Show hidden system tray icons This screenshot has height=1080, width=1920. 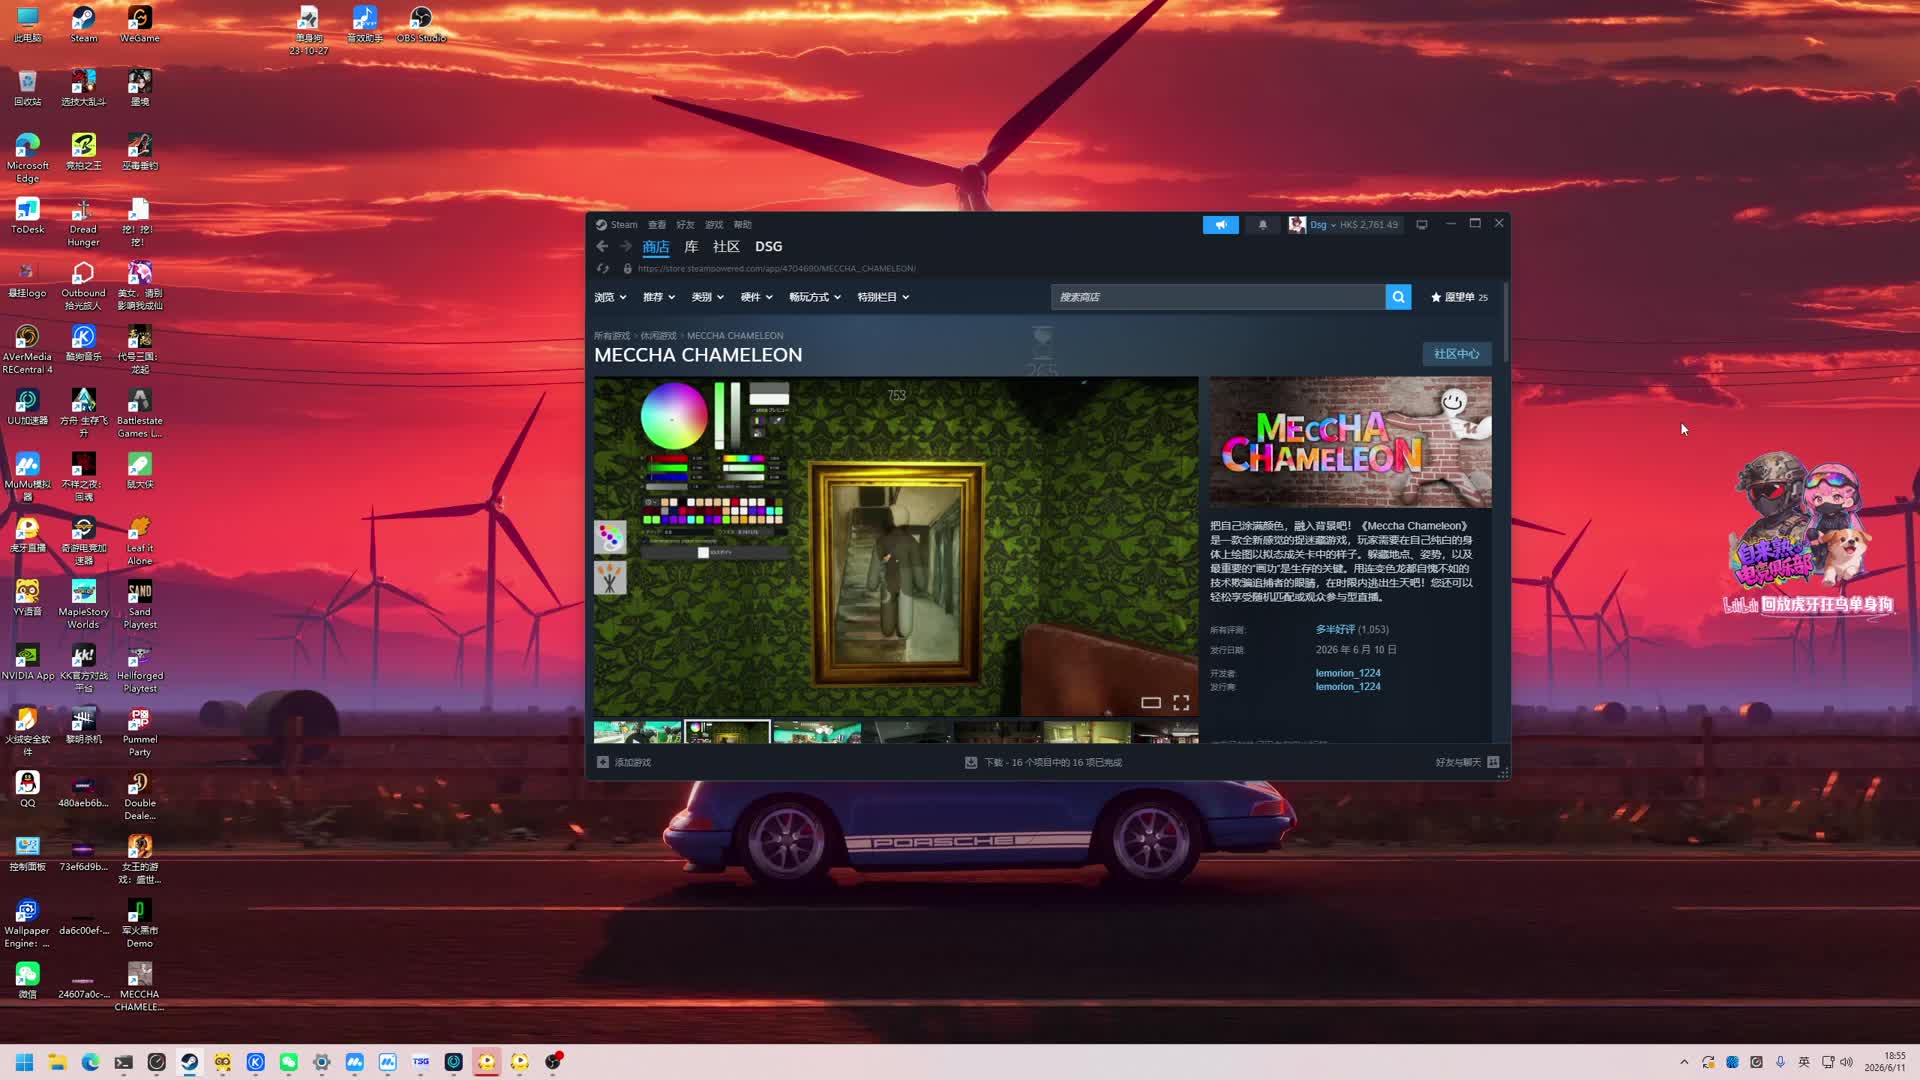1684,1062
